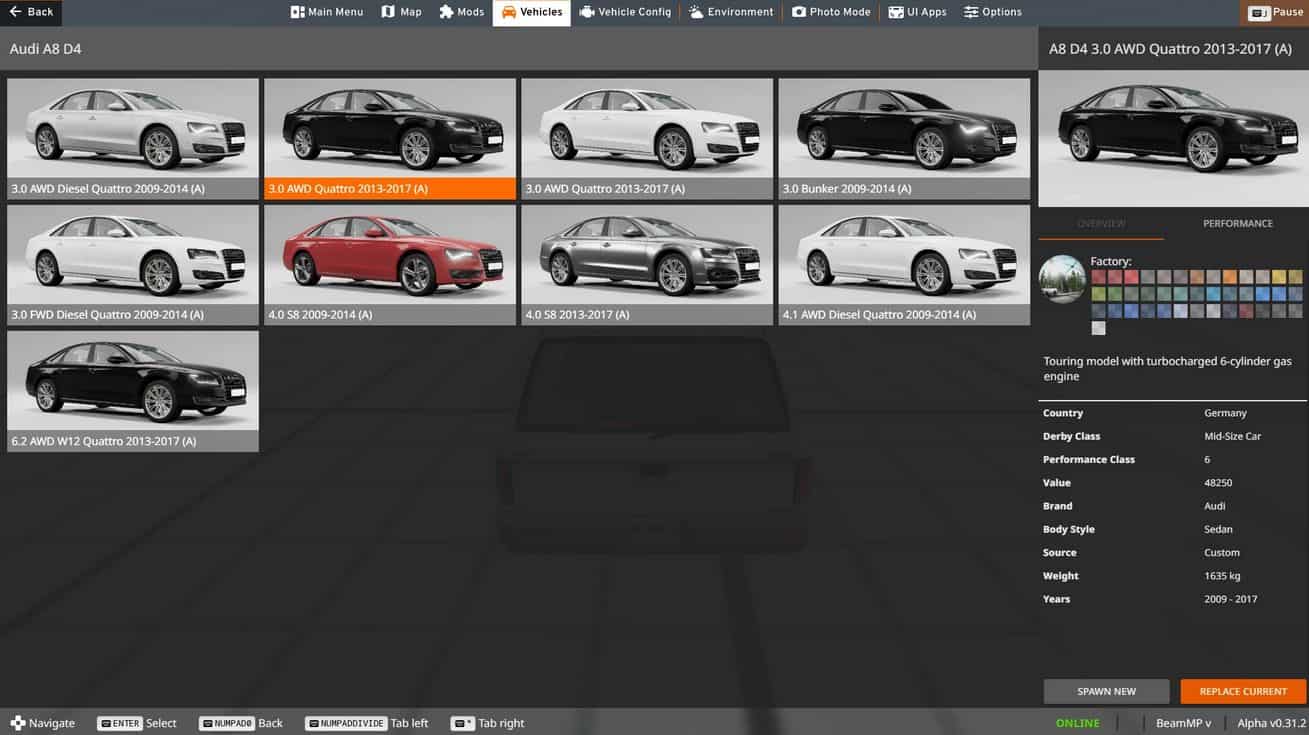Click the Options sliders icon
Image resolution: width=1309 pixels, height=735 pixels.
pos(971,12)
